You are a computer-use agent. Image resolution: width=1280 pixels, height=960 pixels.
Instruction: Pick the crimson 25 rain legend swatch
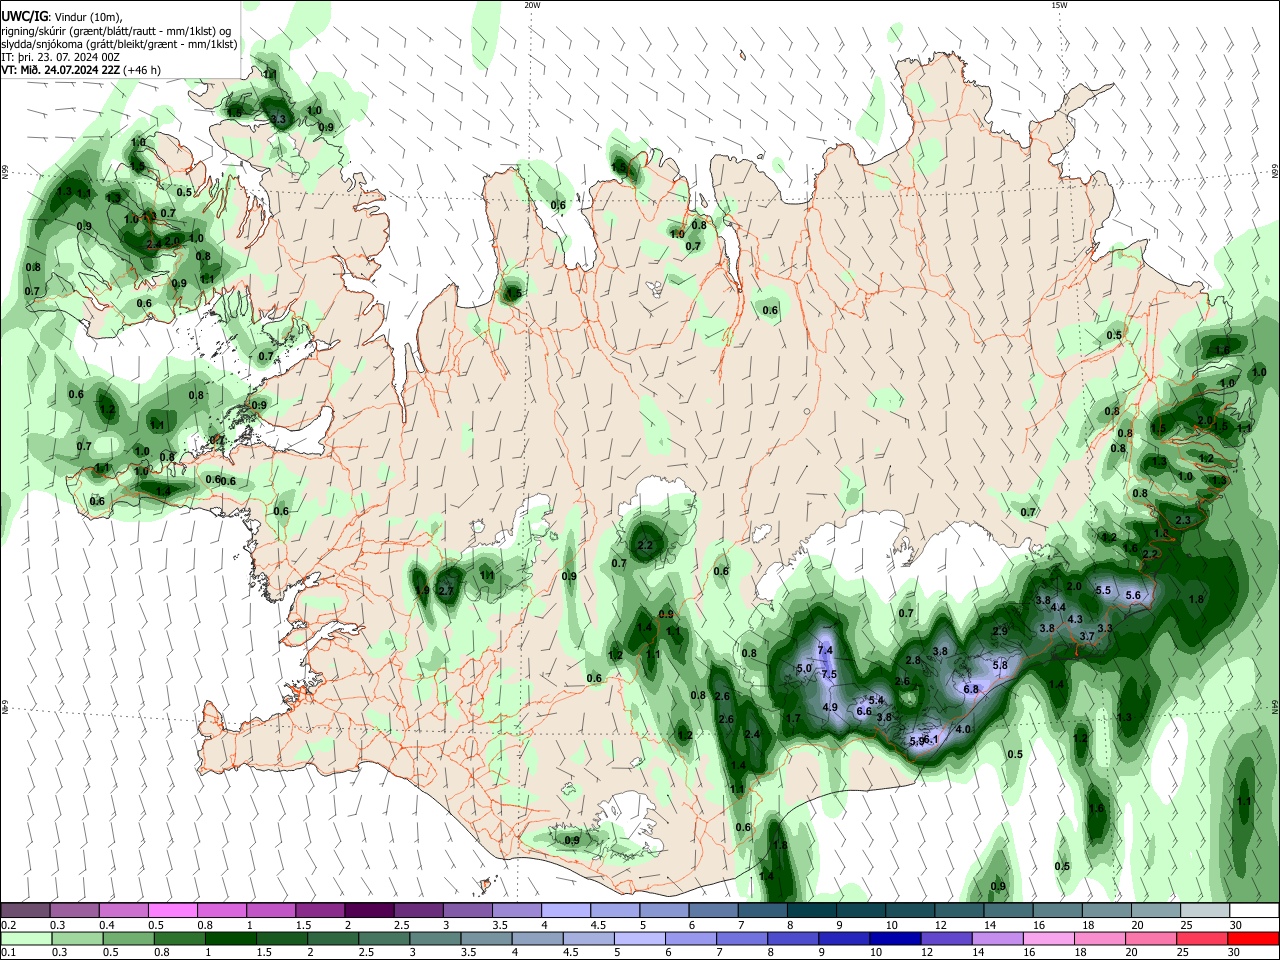pyautogui.click(x=1202, y=939)
